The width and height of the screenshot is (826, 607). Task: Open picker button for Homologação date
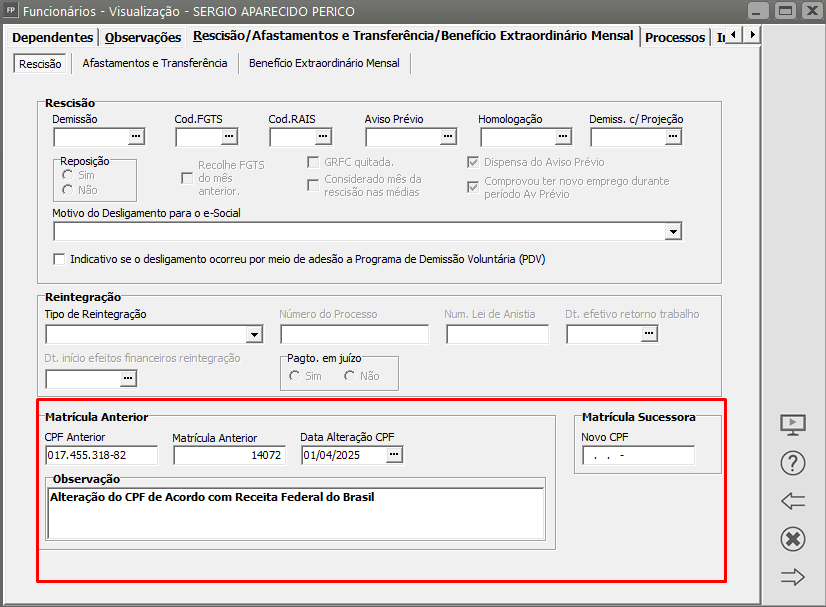tap(563, 137)
